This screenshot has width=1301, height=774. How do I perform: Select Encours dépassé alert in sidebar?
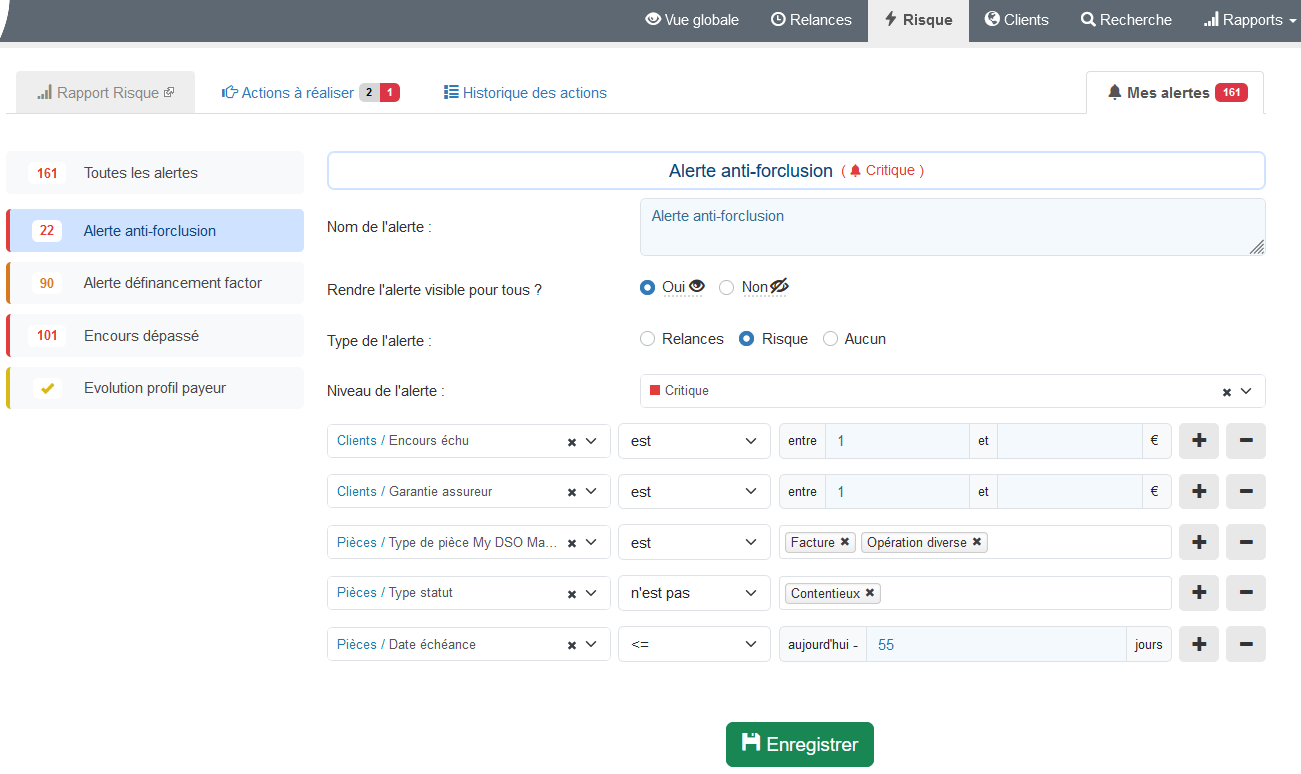[x=155, y=336]
